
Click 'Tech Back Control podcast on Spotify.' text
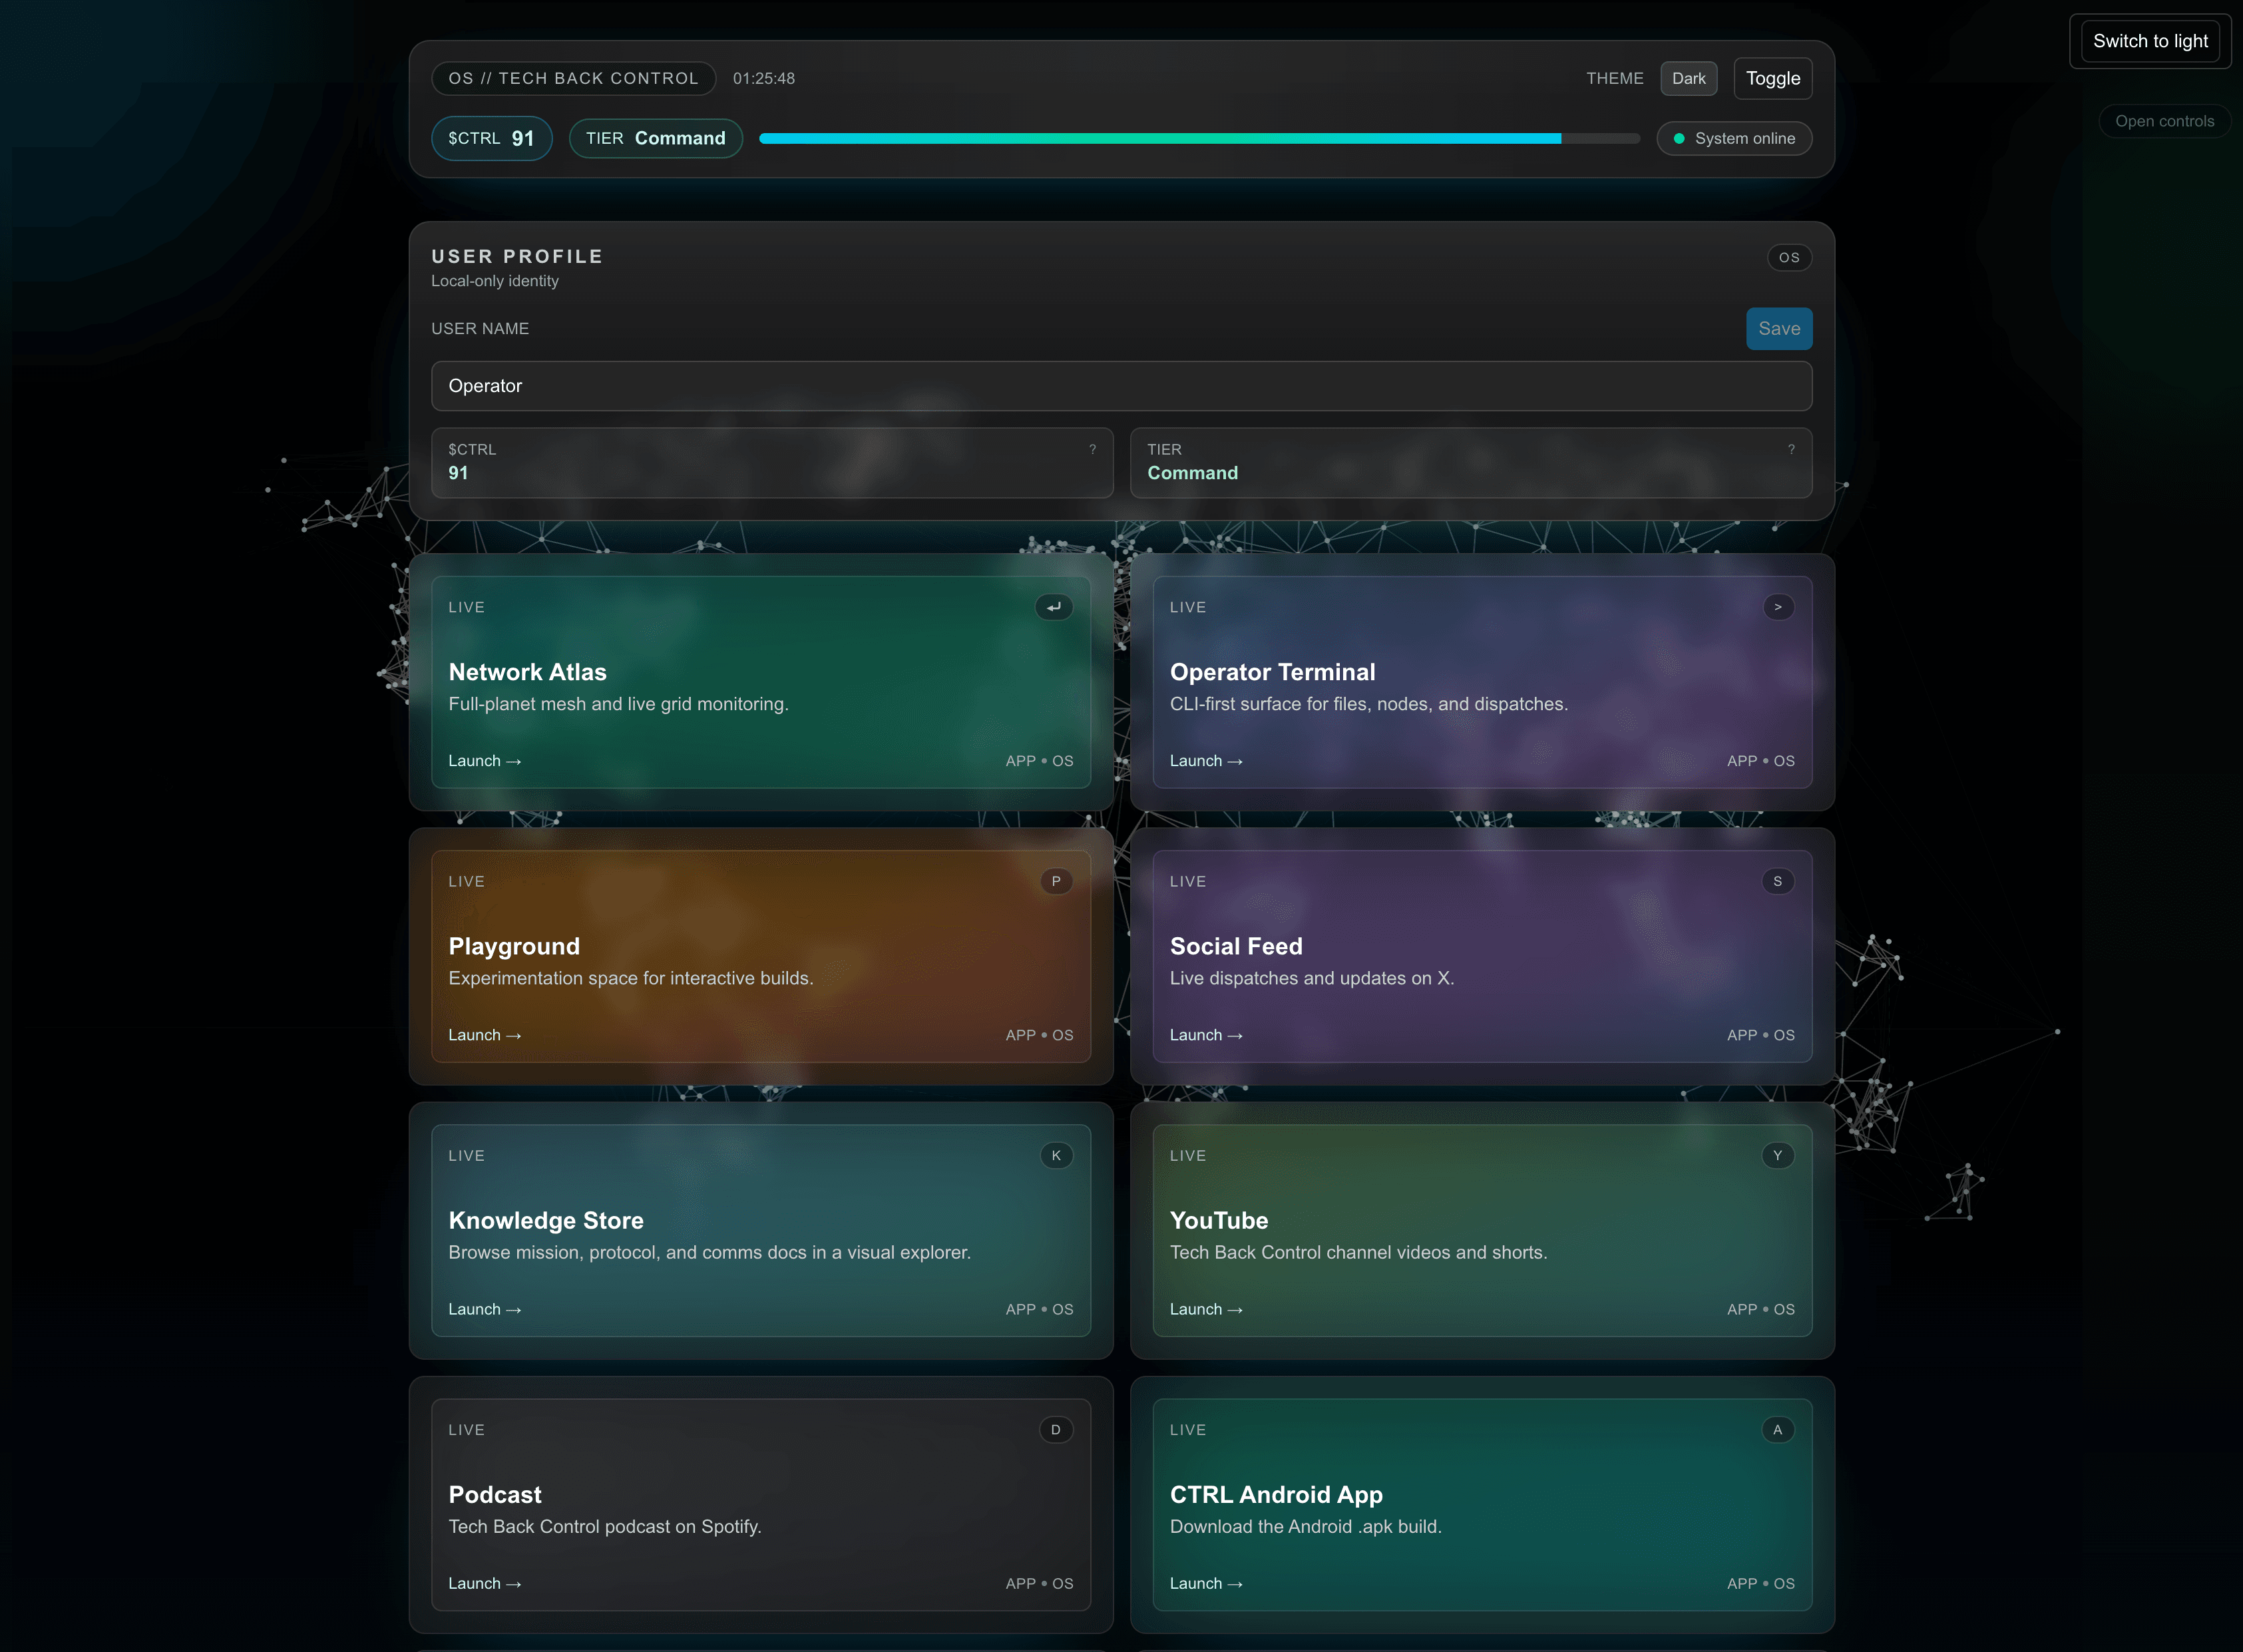(x=605, y=1526)
